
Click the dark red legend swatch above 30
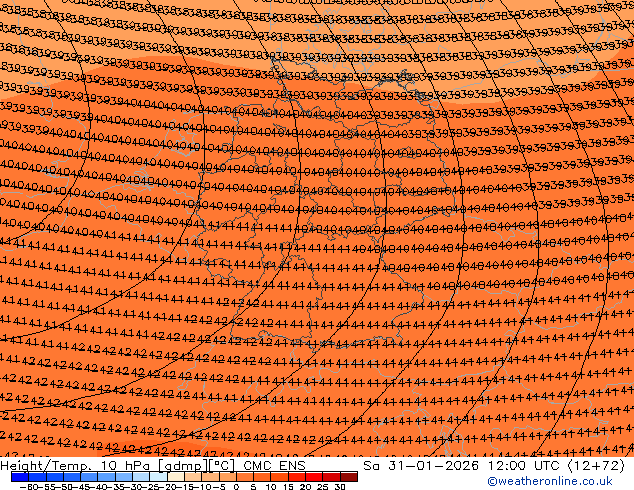coord(349,477)
